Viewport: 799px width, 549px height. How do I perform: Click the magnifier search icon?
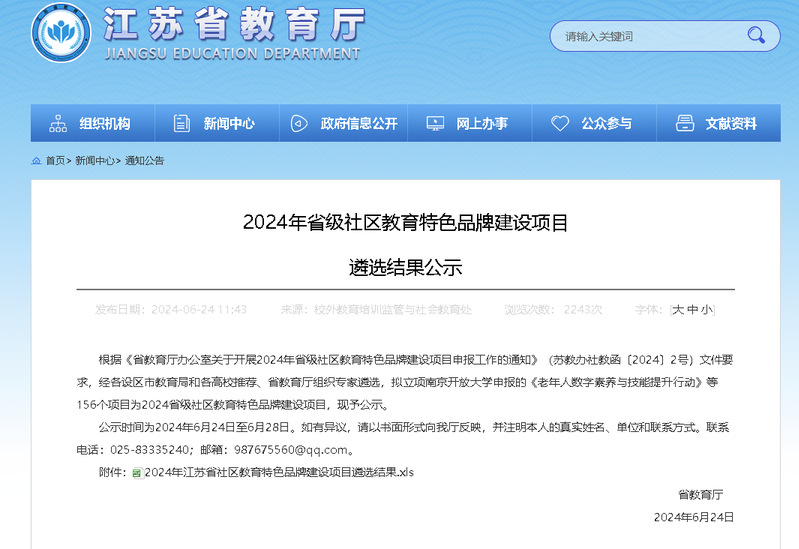tap(756, 37)
